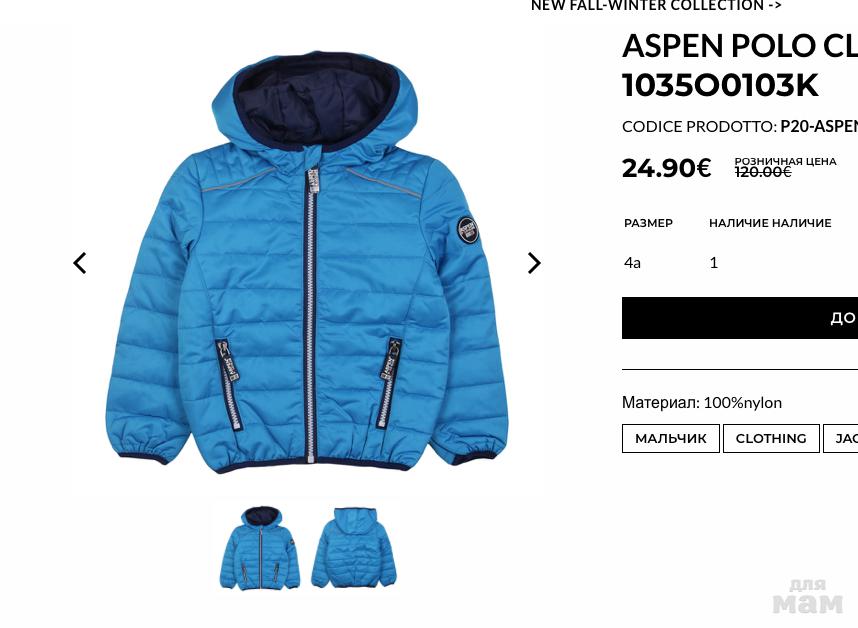Show previous product image with left arrow
This screenshot has width=858, height=628.
click(80, 263)
